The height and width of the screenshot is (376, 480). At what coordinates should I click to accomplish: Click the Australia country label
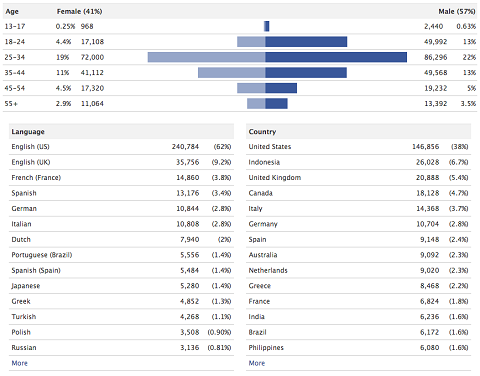(263, 255)
